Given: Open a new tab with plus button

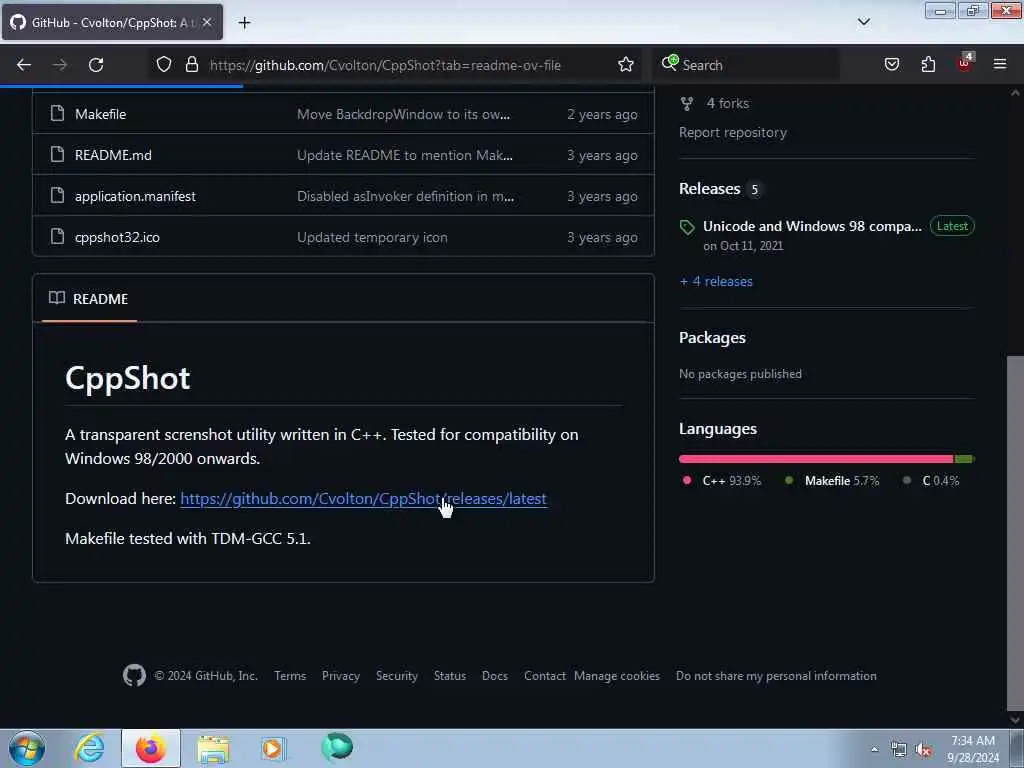Looking at the screenshot, I should click(x=244, y=23).
